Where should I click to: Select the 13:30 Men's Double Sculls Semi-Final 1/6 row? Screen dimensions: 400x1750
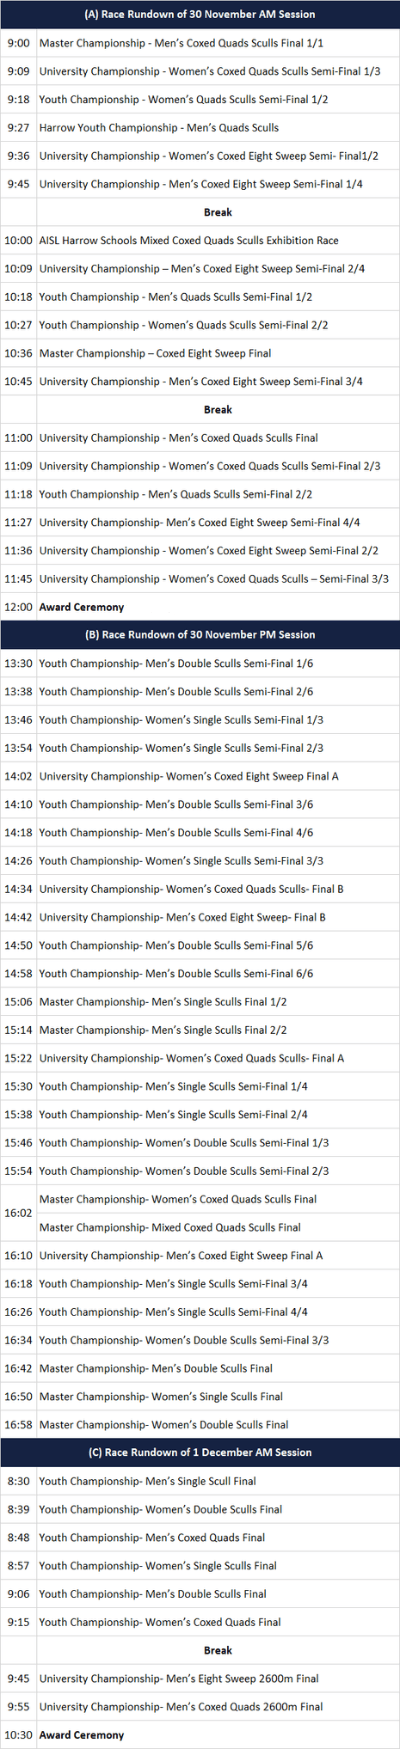click(200, 663)
